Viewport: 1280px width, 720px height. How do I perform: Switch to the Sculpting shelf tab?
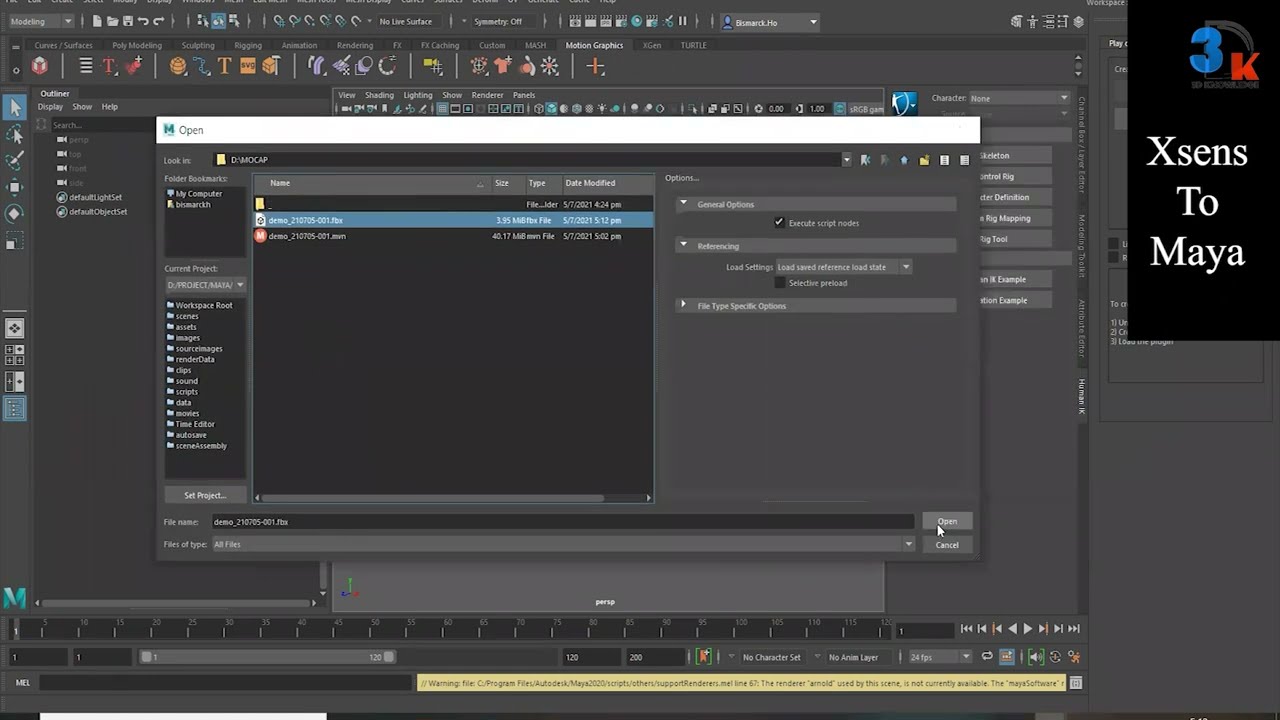(198, 45)
